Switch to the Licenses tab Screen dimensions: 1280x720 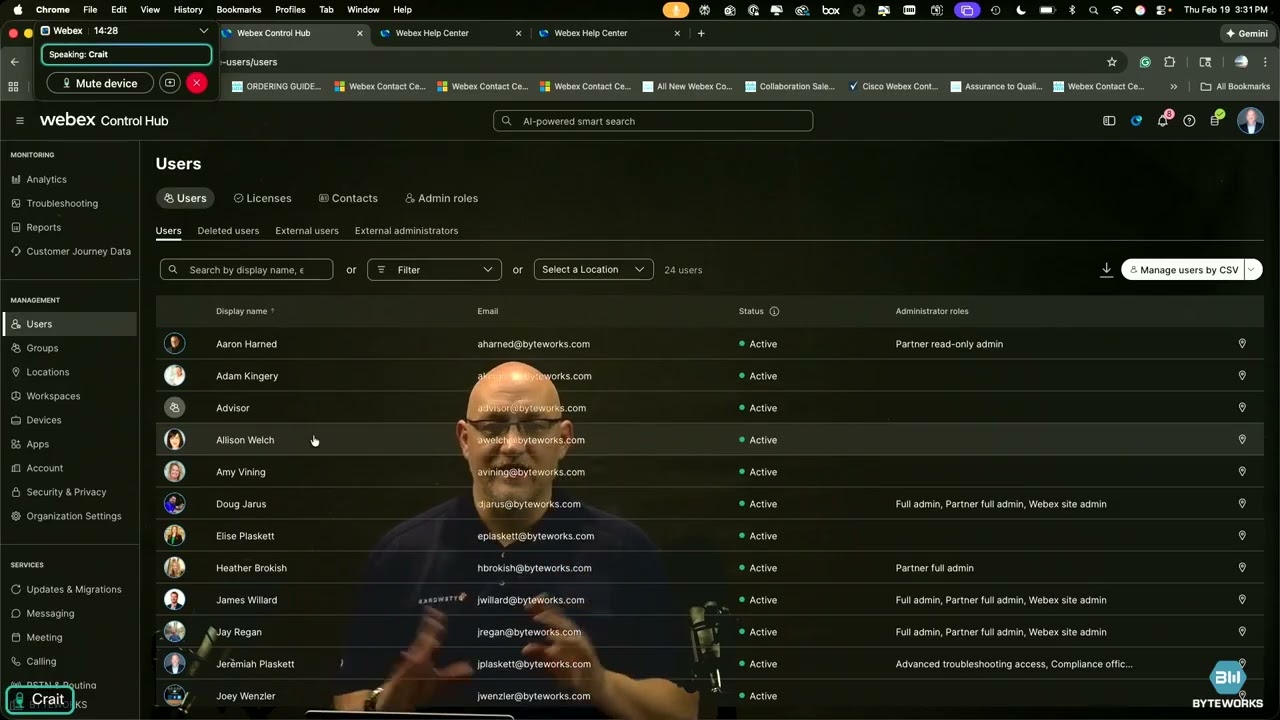[x=262, y=198]
